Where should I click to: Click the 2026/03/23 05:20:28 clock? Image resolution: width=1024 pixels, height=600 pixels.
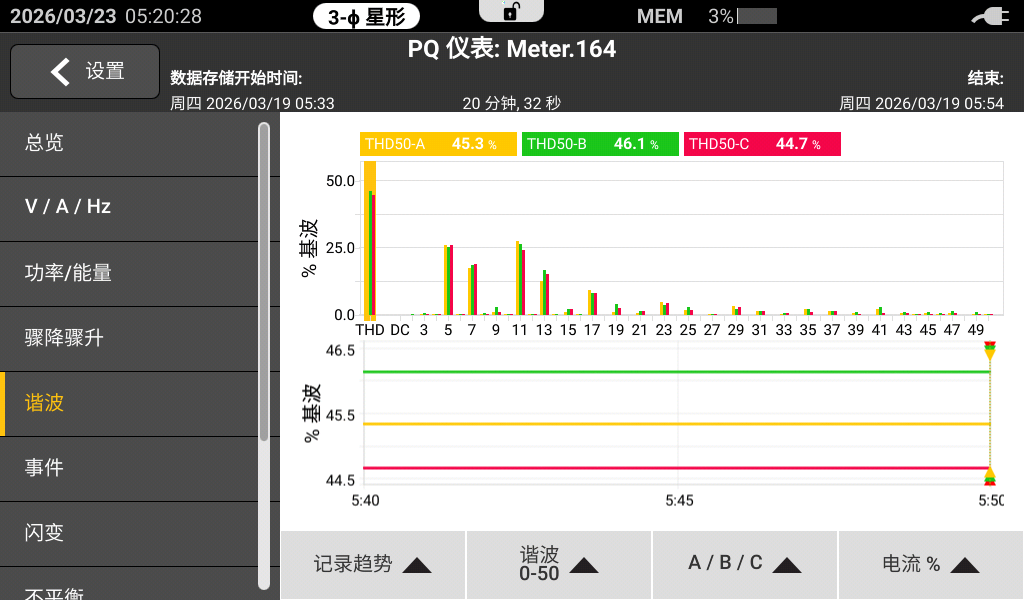tap(106, 16)
